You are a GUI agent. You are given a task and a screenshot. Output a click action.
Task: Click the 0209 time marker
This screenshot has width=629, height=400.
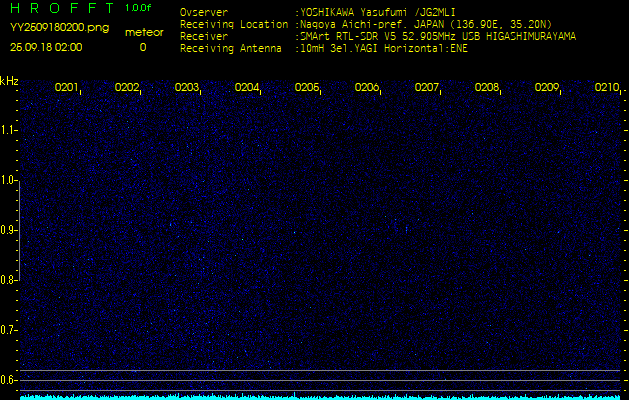(x=546, y=87)
